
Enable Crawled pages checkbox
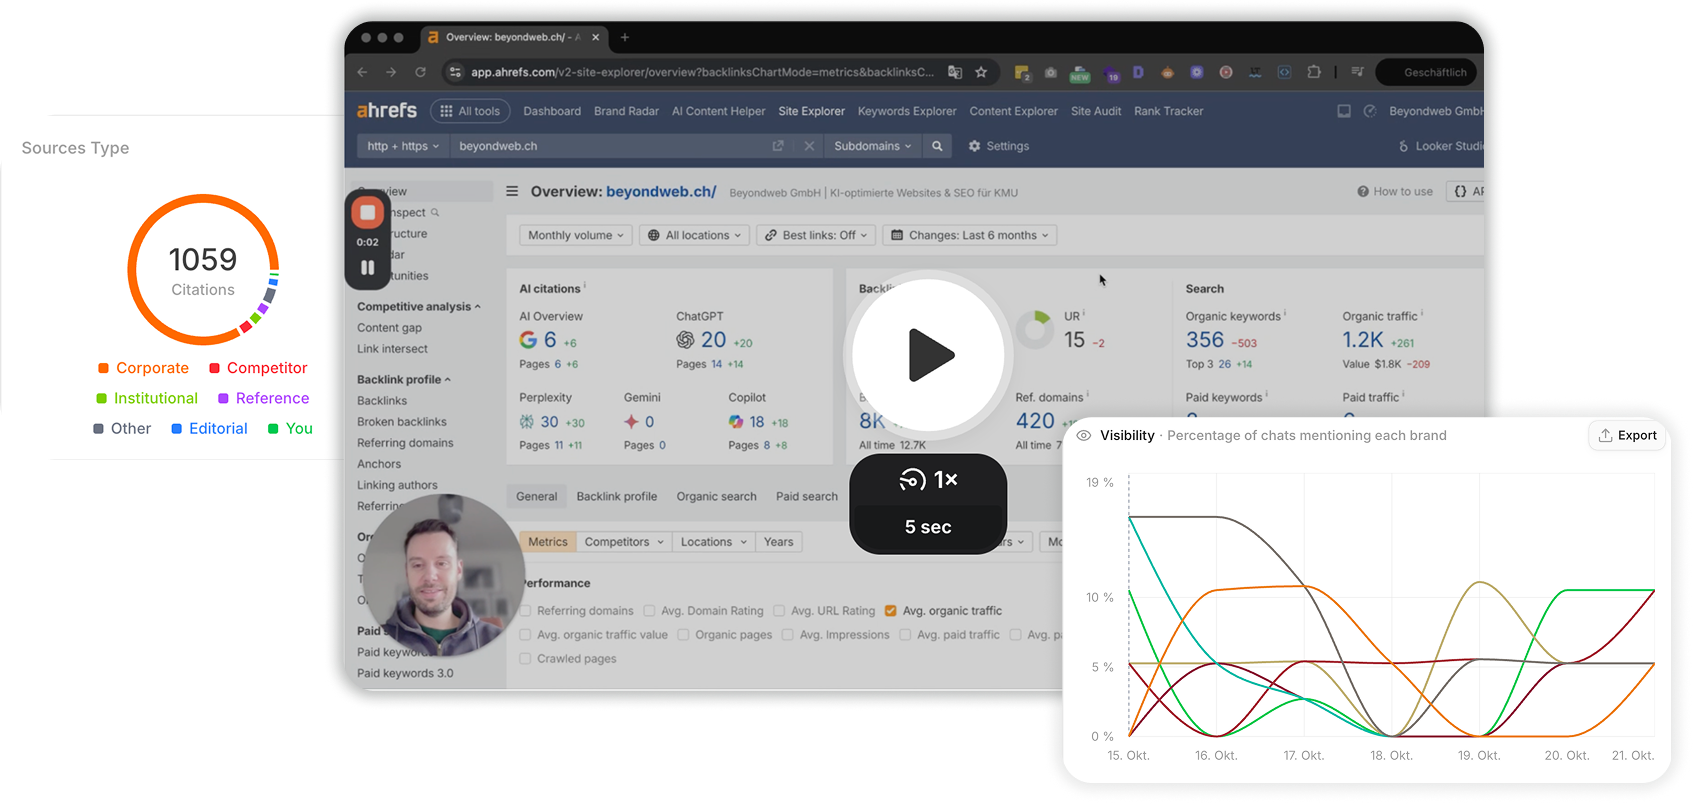coord(525,659)
